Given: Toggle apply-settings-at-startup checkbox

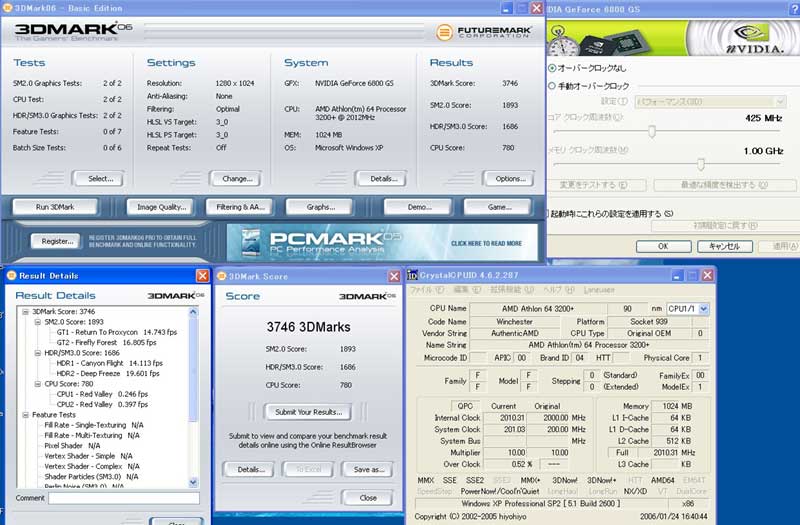Looking at the screenshot, I should pos(546,213).
